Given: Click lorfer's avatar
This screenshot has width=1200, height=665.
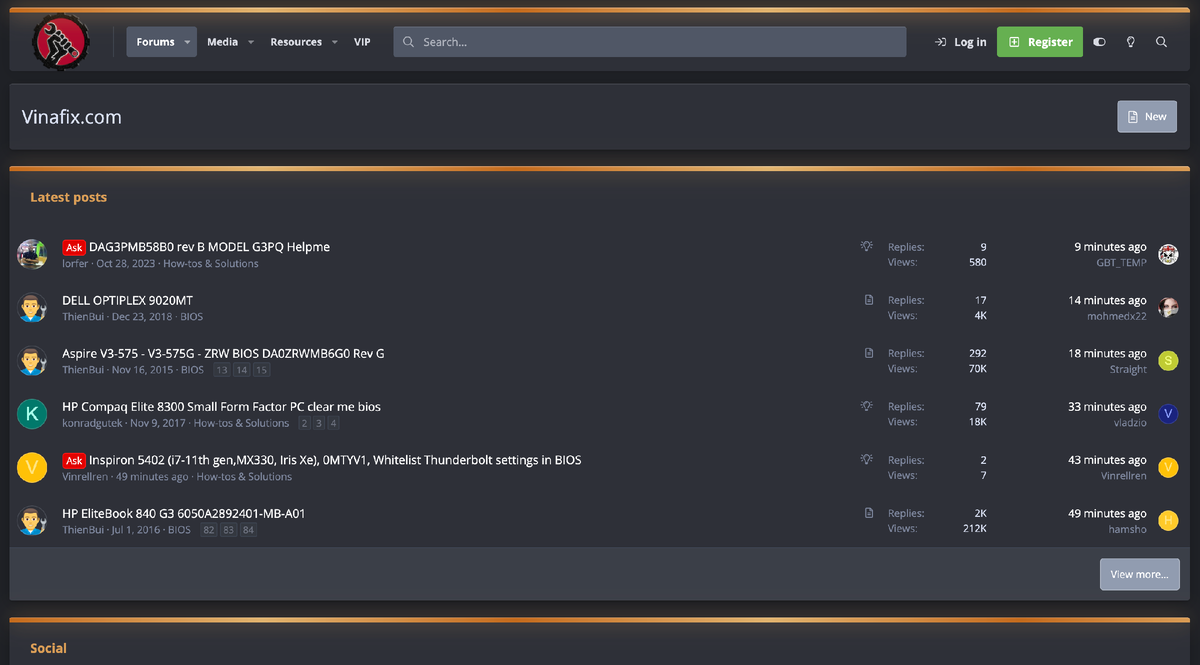Looking at the screenshot, I should pyautogui.click(x=33, y=254).
